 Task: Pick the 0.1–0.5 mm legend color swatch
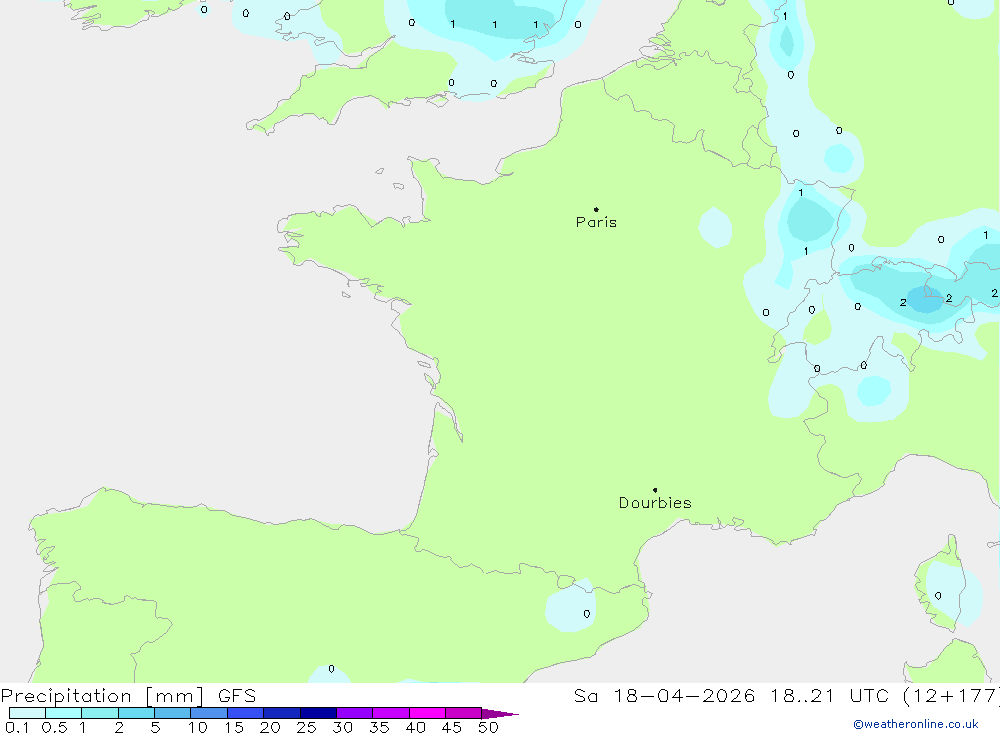(x=27, y=713)
